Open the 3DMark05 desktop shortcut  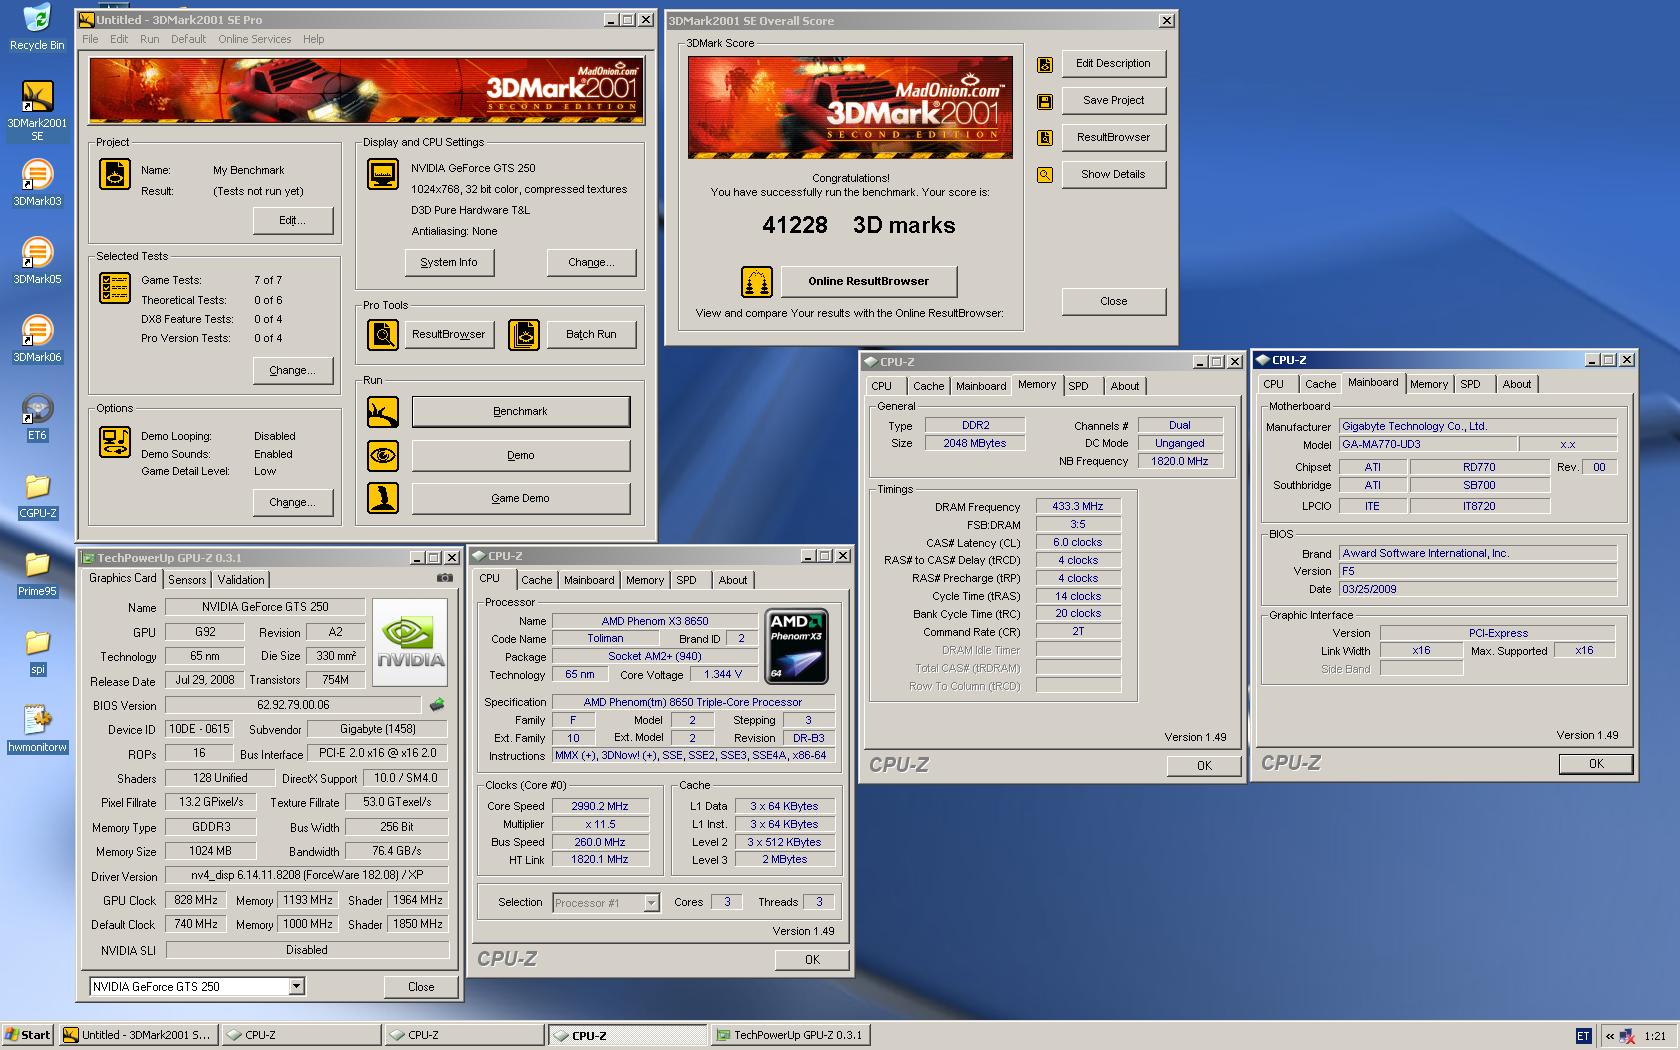tap(37, 261)
